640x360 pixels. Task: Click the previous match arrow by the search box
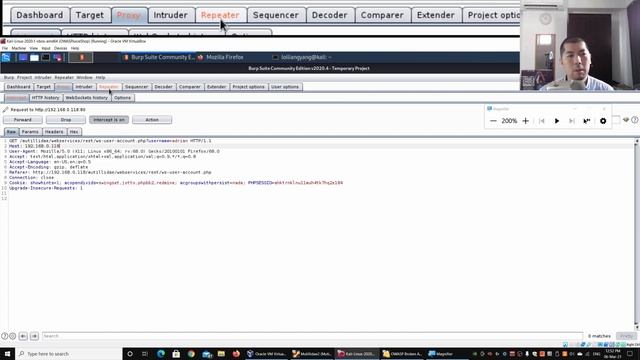point(23,336)
